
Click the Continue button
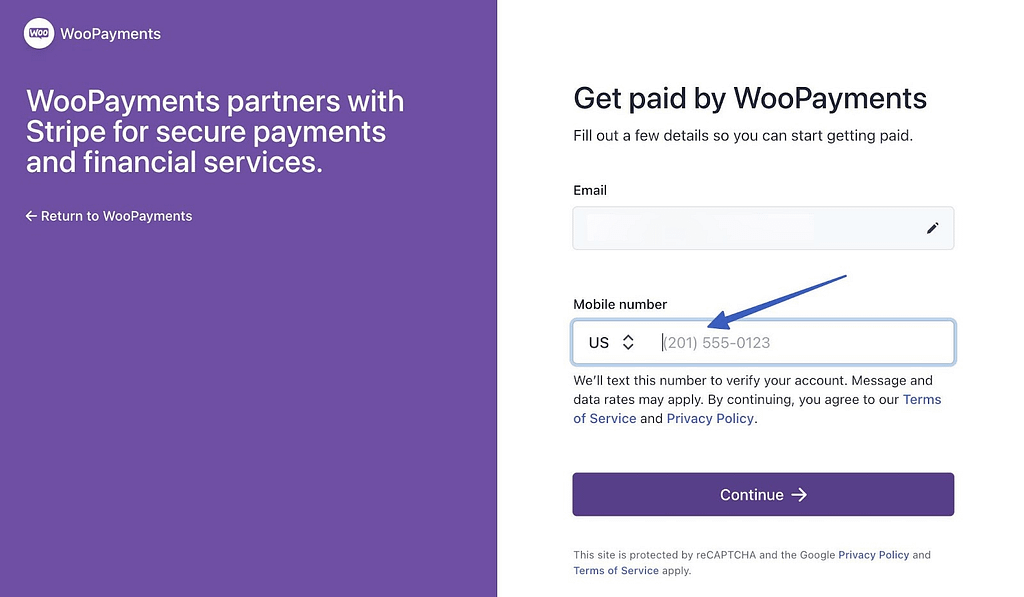point(763,494)
